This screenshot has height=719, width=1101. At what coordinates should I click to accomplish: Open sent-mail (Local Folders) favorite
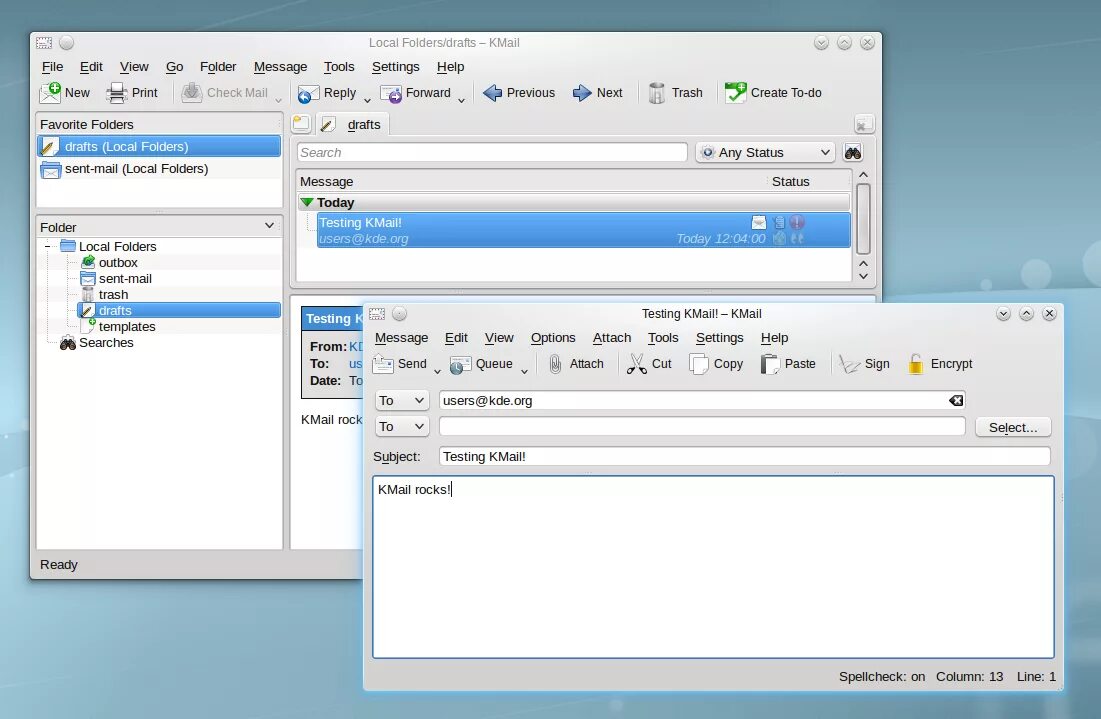coord(159,169)
